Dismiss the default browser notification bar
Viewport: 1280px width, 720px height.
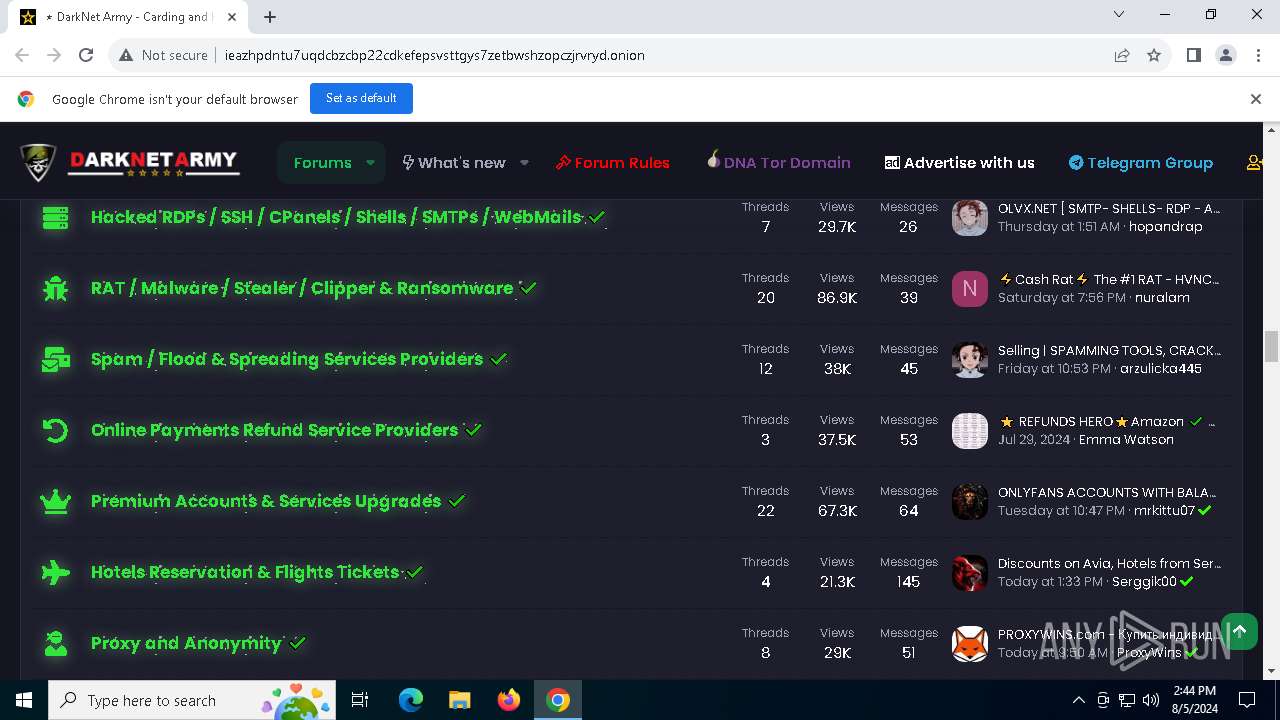pos(1255,99)
